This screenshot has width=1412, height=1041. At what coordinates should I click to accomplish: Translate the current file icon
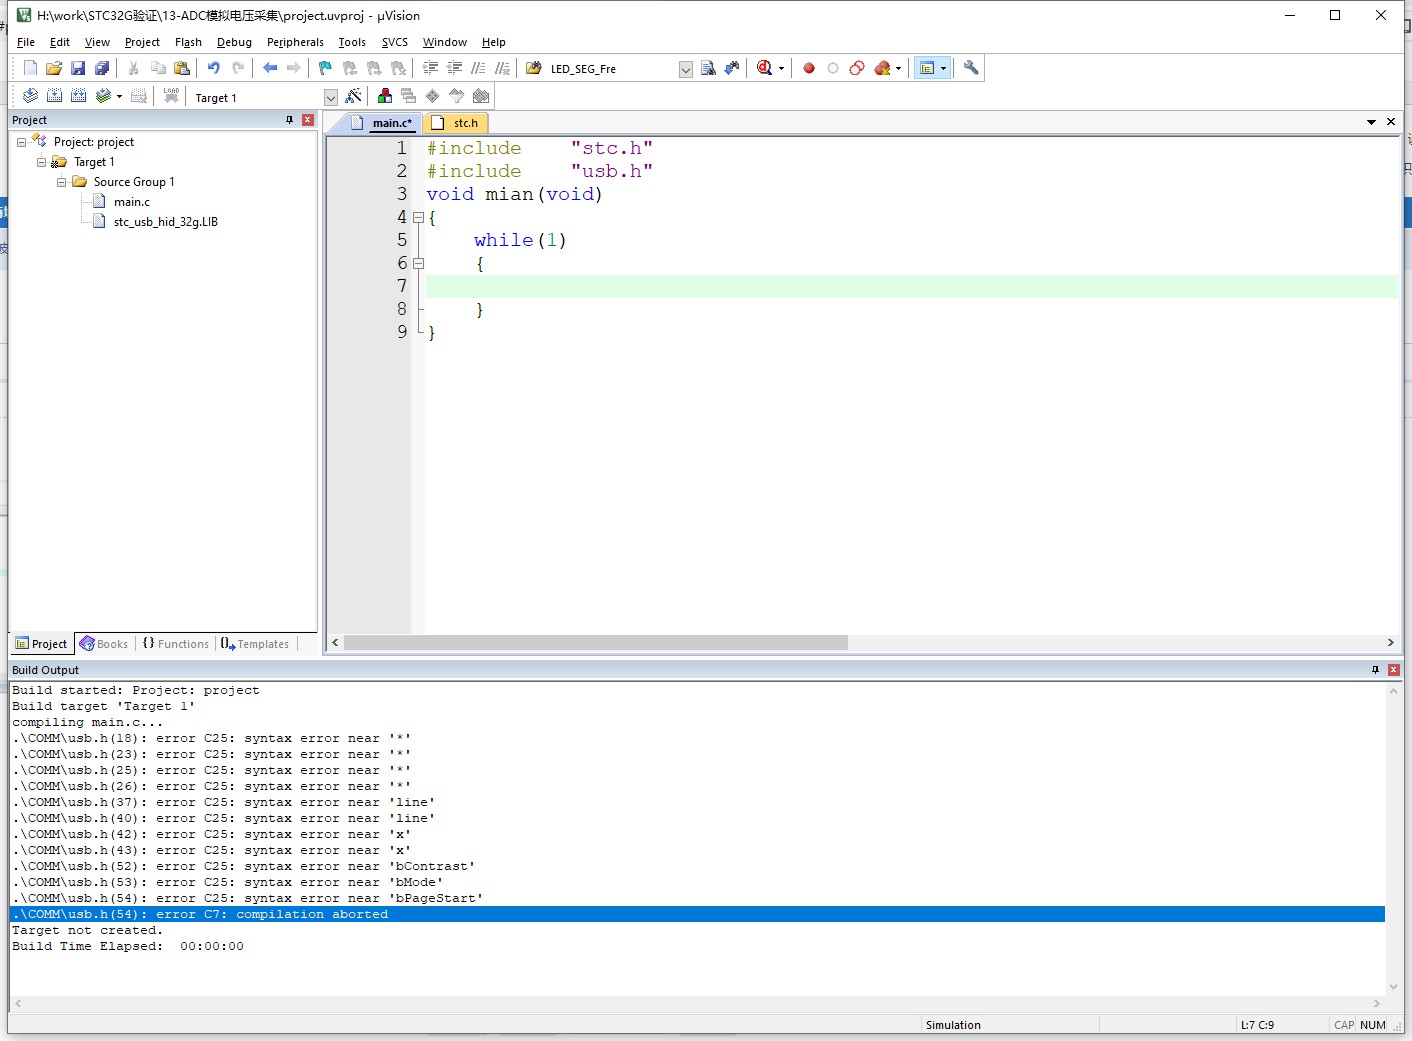[x=30, y=96]
